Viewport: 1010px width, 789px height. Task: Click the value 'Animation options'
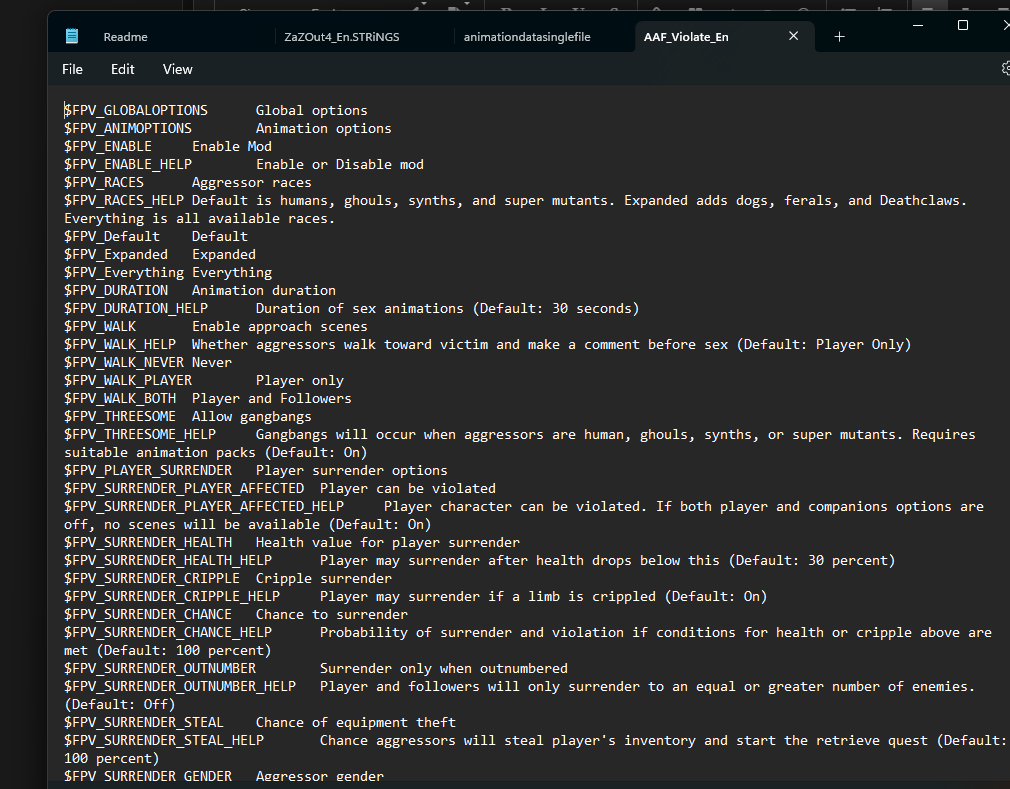click(x=323, y=128)
